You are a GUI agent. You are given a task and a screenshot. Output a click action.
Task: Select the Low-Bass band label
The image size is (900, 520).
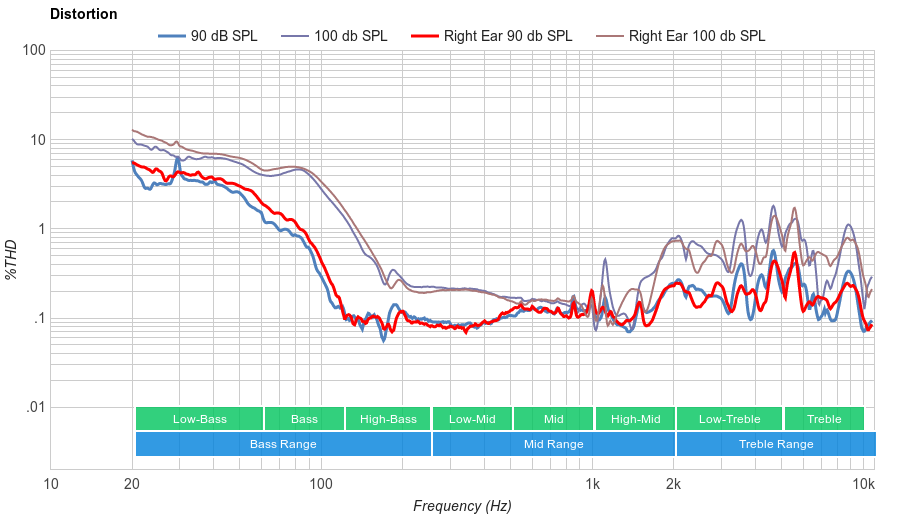(199, 419)
